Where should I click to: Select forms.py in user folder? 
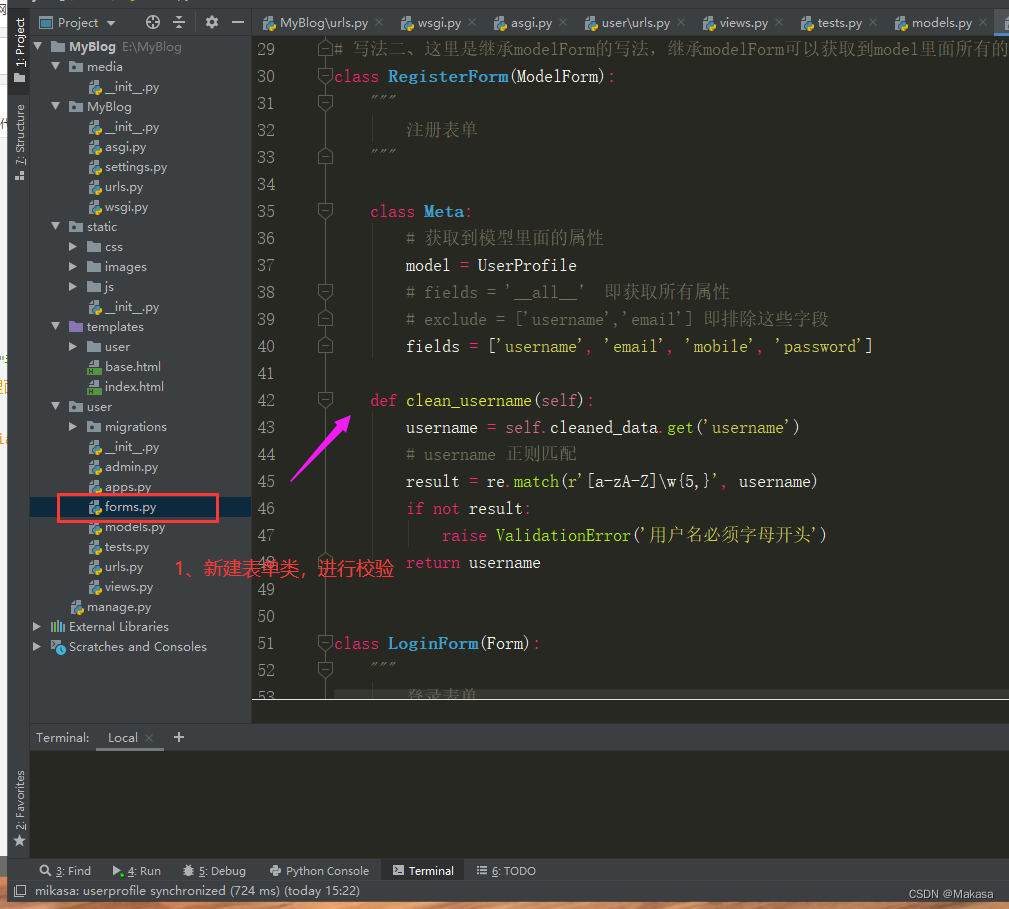[123, 507]
